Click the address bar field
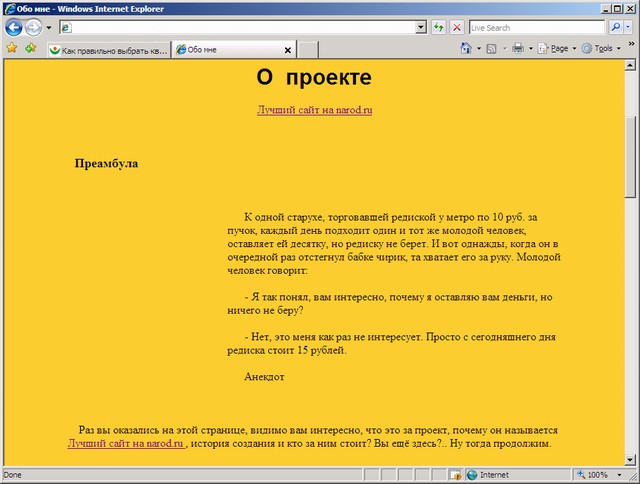640x484 pixels. tap(243, 27)
